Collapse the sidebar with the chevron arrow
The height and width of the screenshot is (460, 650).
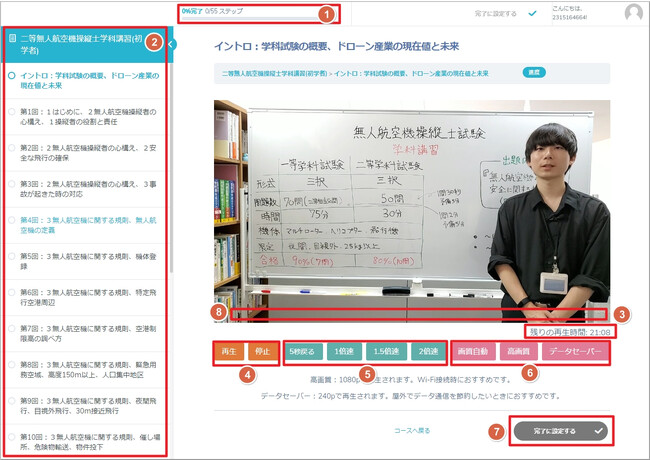point(171,44)
